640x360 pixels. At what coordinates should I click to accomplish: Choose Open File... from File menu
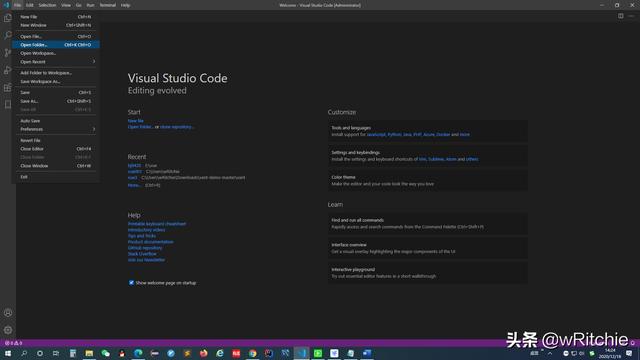(x=56, y=36)
